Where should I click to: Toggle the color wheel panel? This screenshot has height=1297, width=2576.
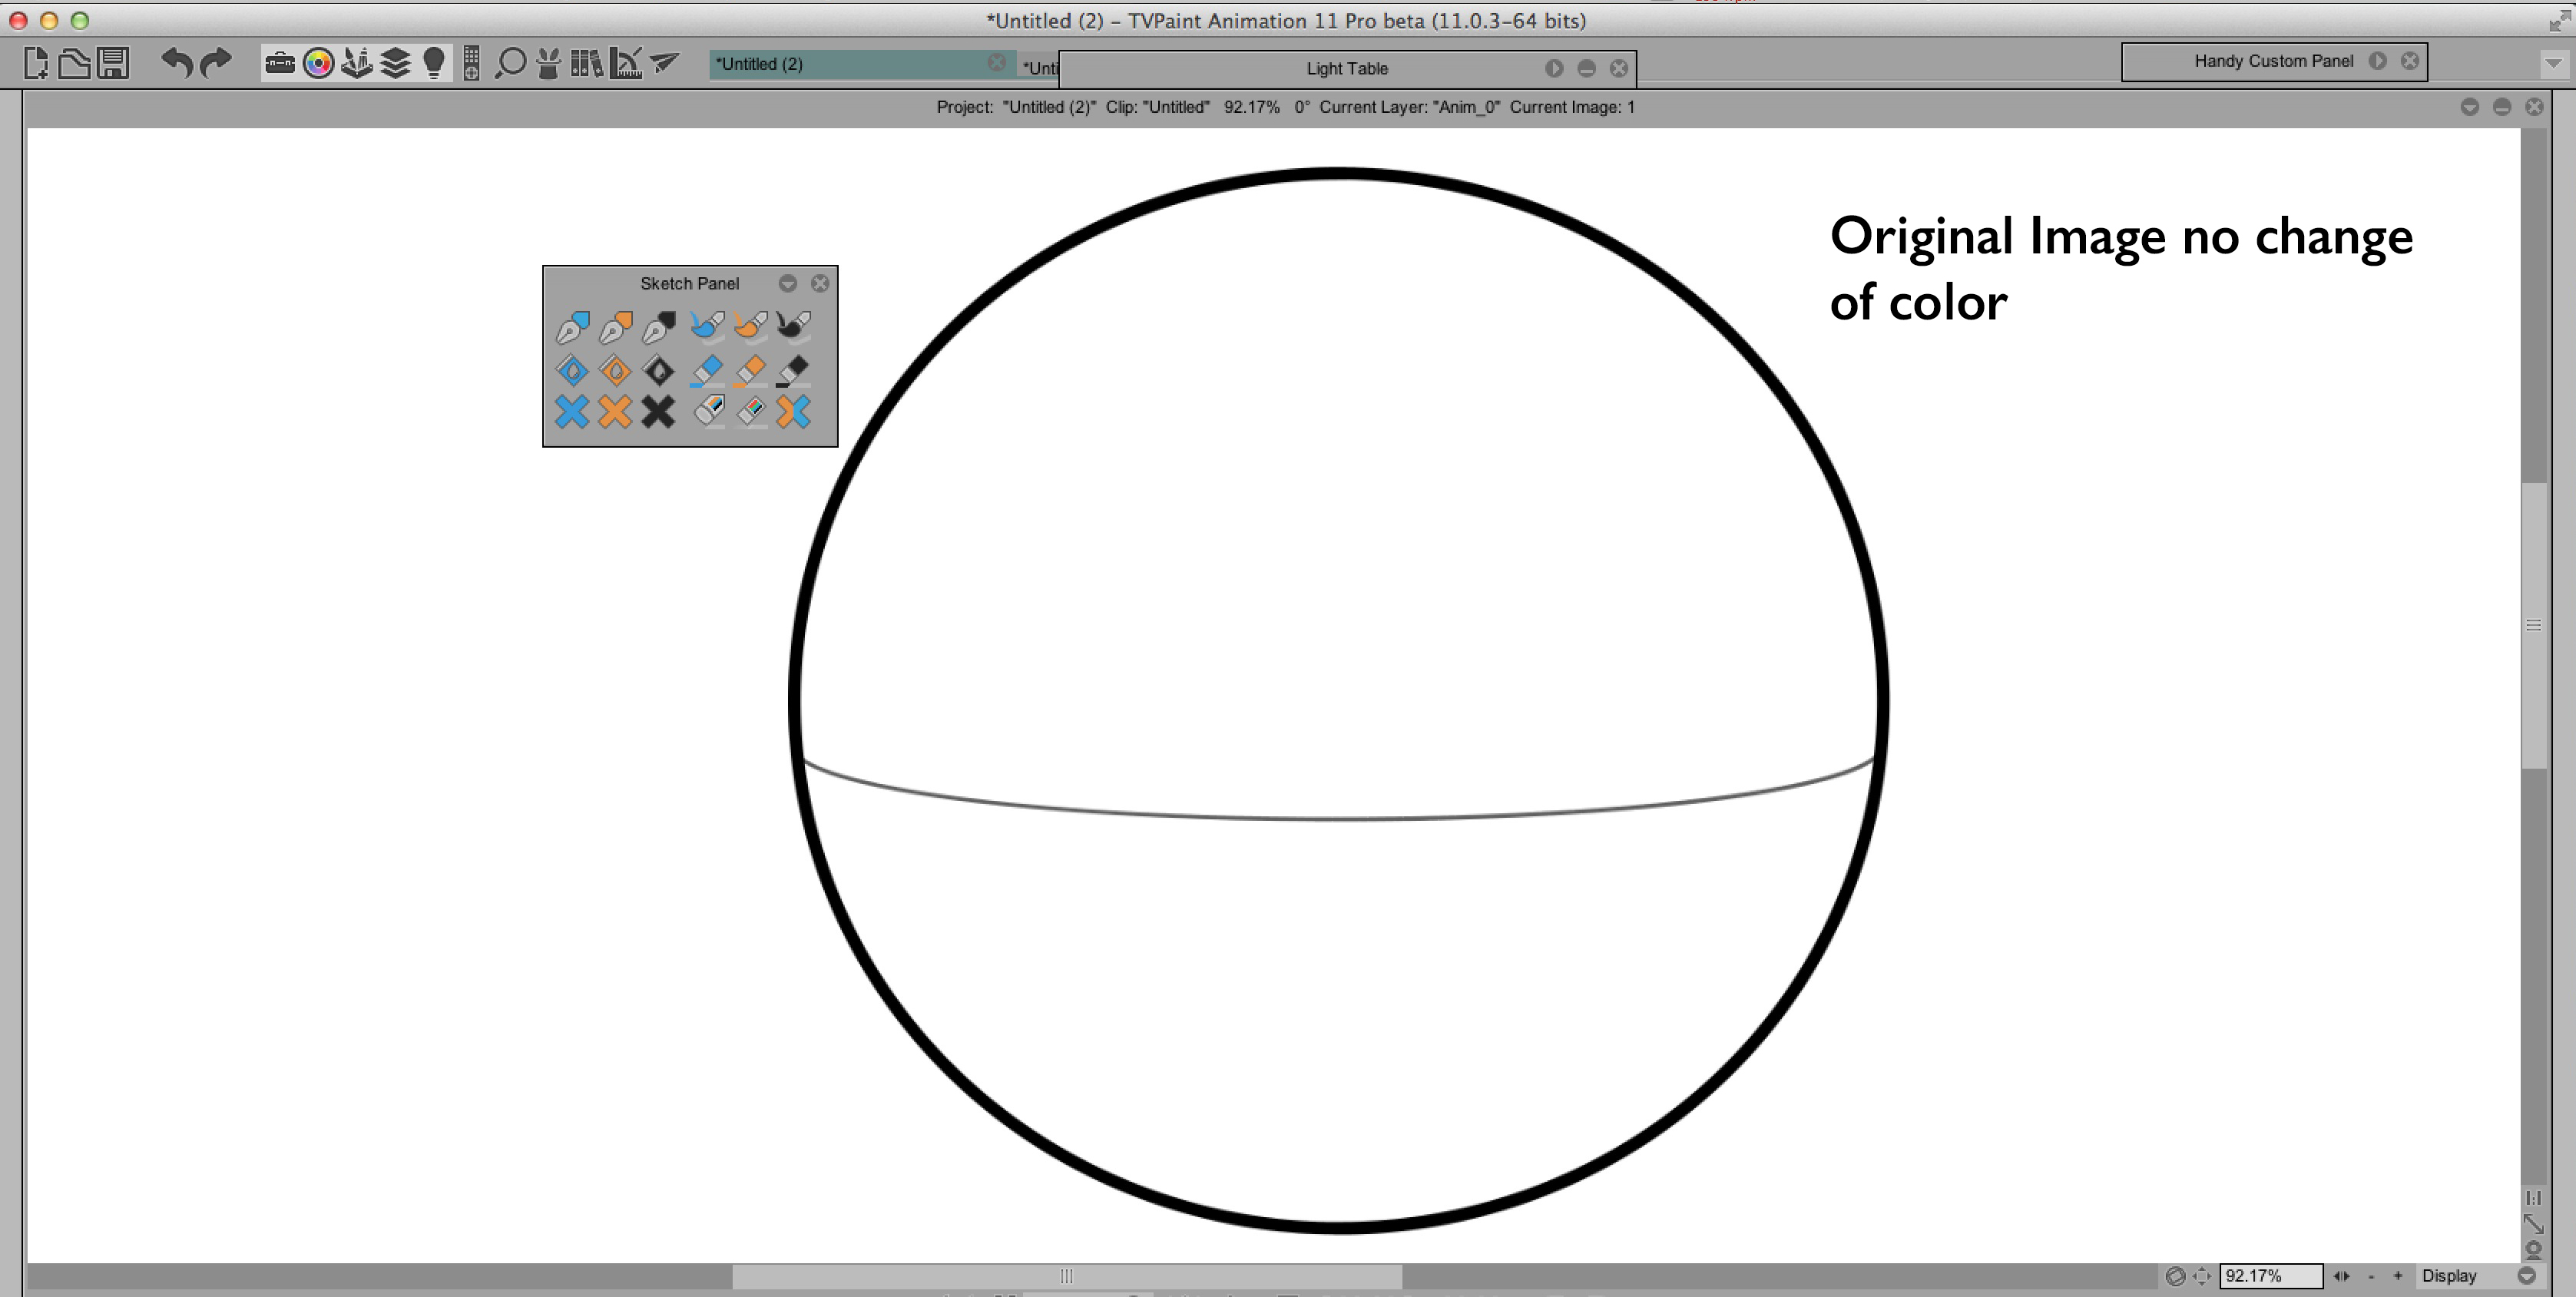click(x=318, y=64)
